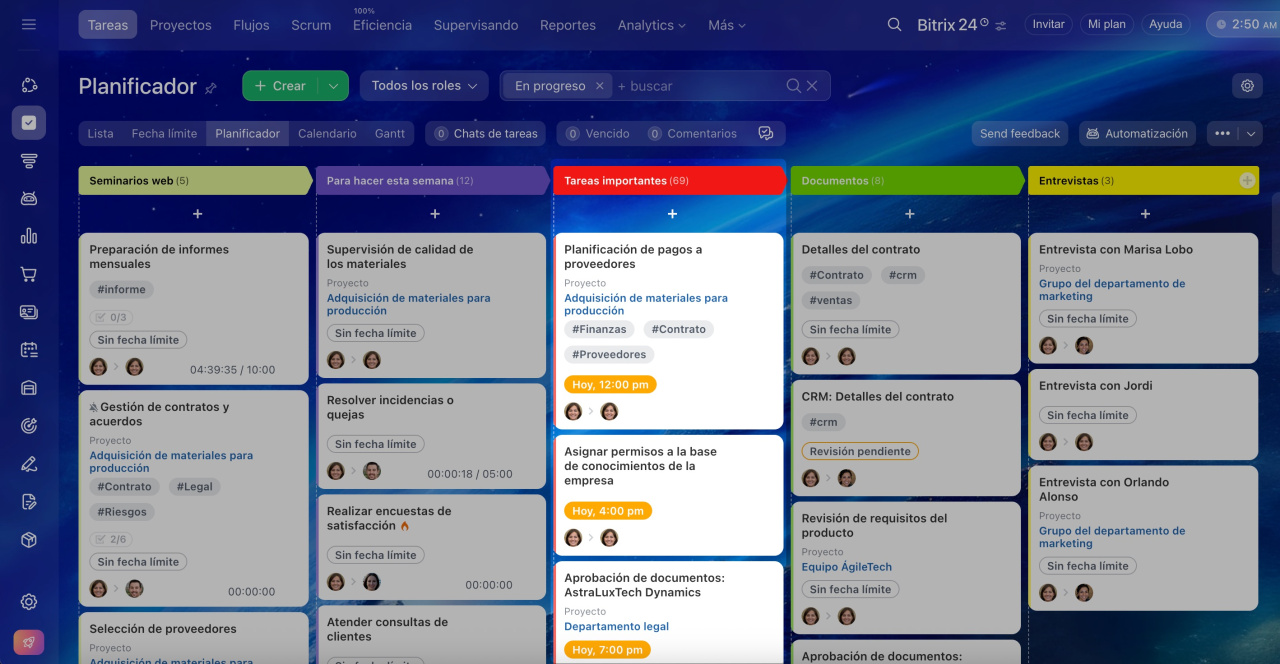Switch to the Calendario view tab
1280x664 pixels.
click(x=327, y=133)
